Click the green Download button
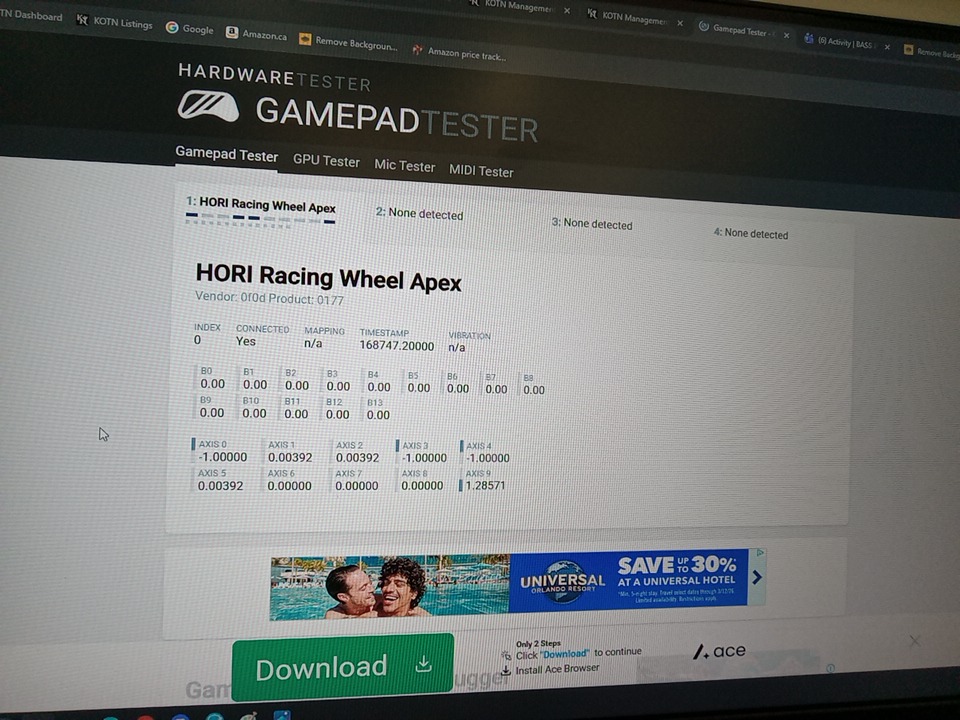Viewport: 960px width, 720px height. coord(342,667)
